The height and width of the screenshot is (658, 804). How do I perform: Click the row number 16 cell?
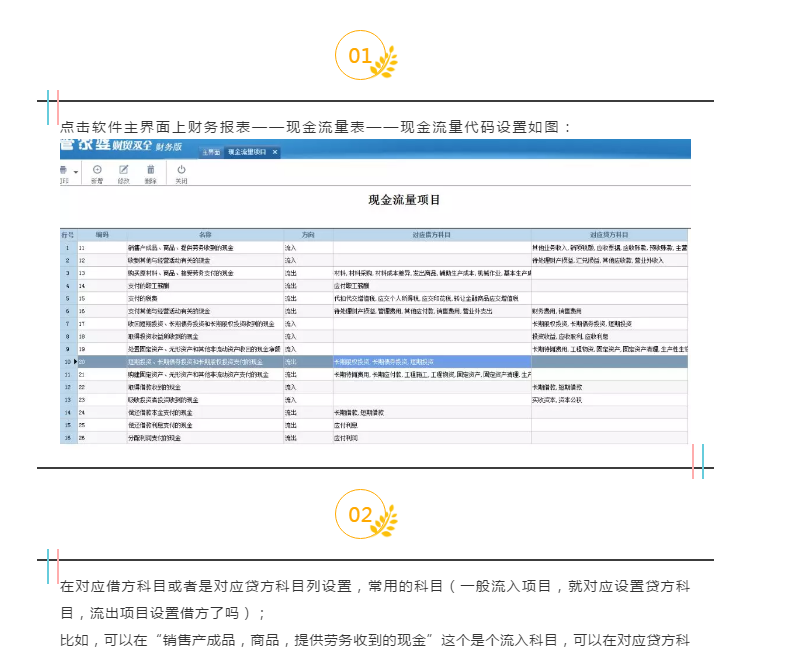click(x=68, y=438)
